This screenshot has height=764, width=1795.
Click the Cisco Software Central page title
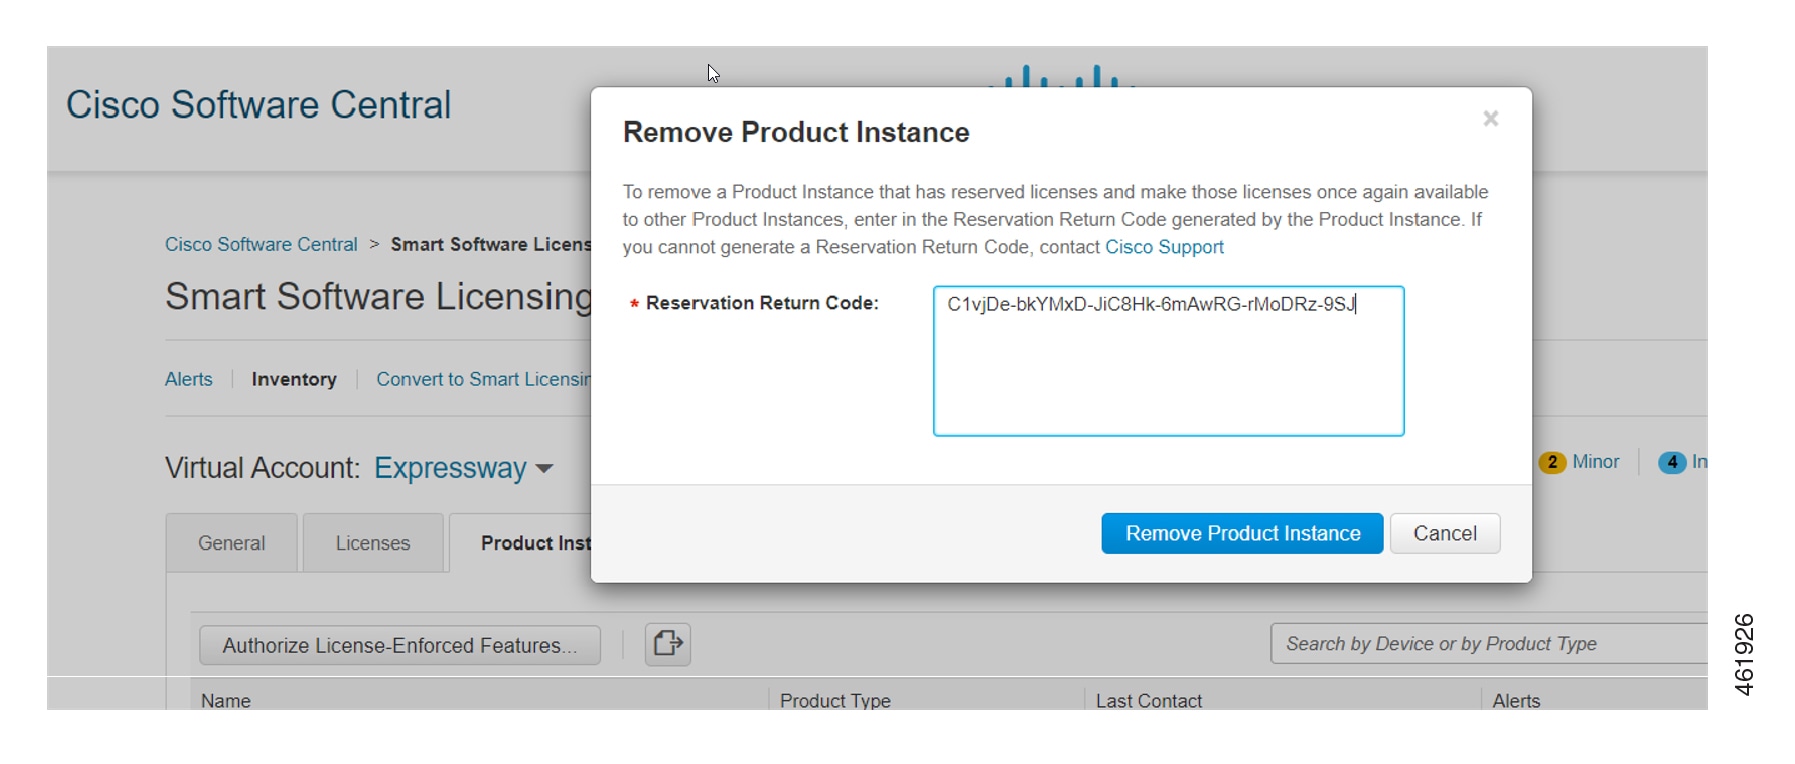[259, 105]
